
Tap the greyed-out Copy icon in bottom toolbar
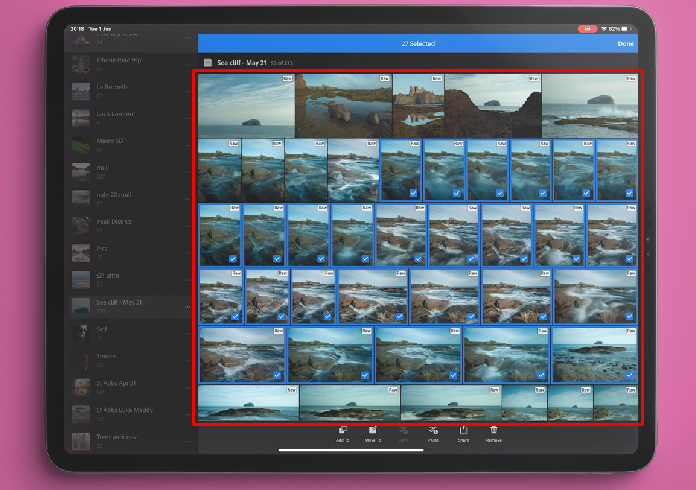(x=403, y=431)
